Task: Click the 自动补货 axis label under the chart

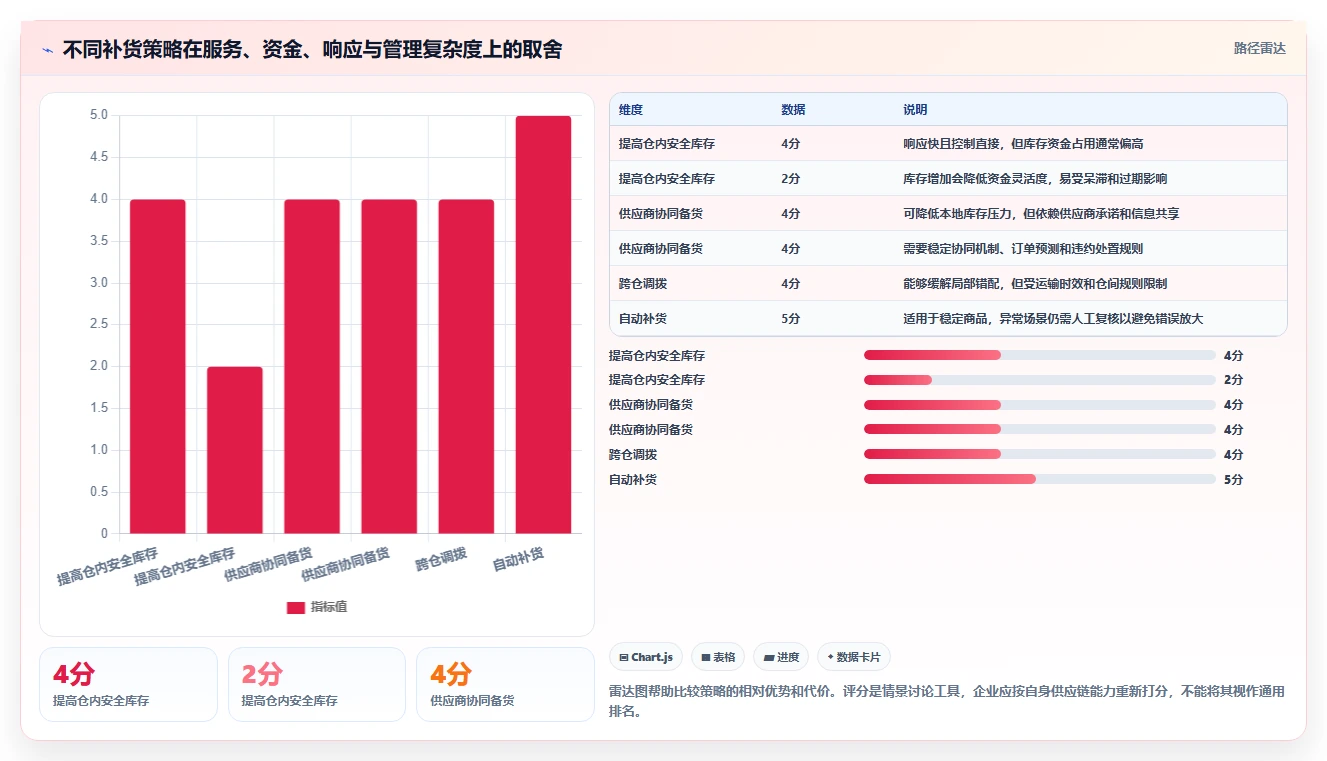Action: [518, 560]
